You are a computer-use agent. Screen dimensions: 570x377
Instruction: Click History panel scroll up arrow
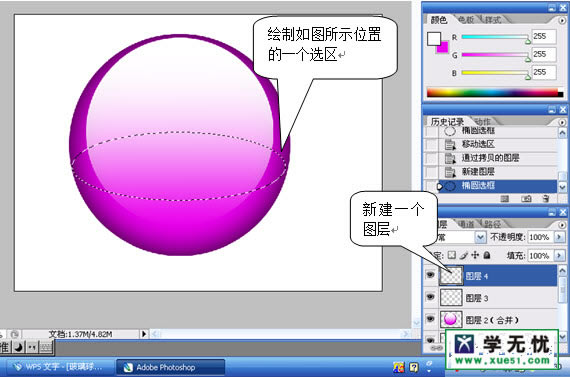pos(562,133)
